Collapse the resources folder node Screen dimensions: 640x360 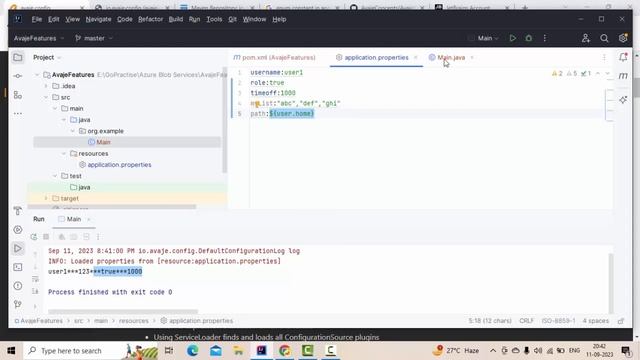coord(64,153)
